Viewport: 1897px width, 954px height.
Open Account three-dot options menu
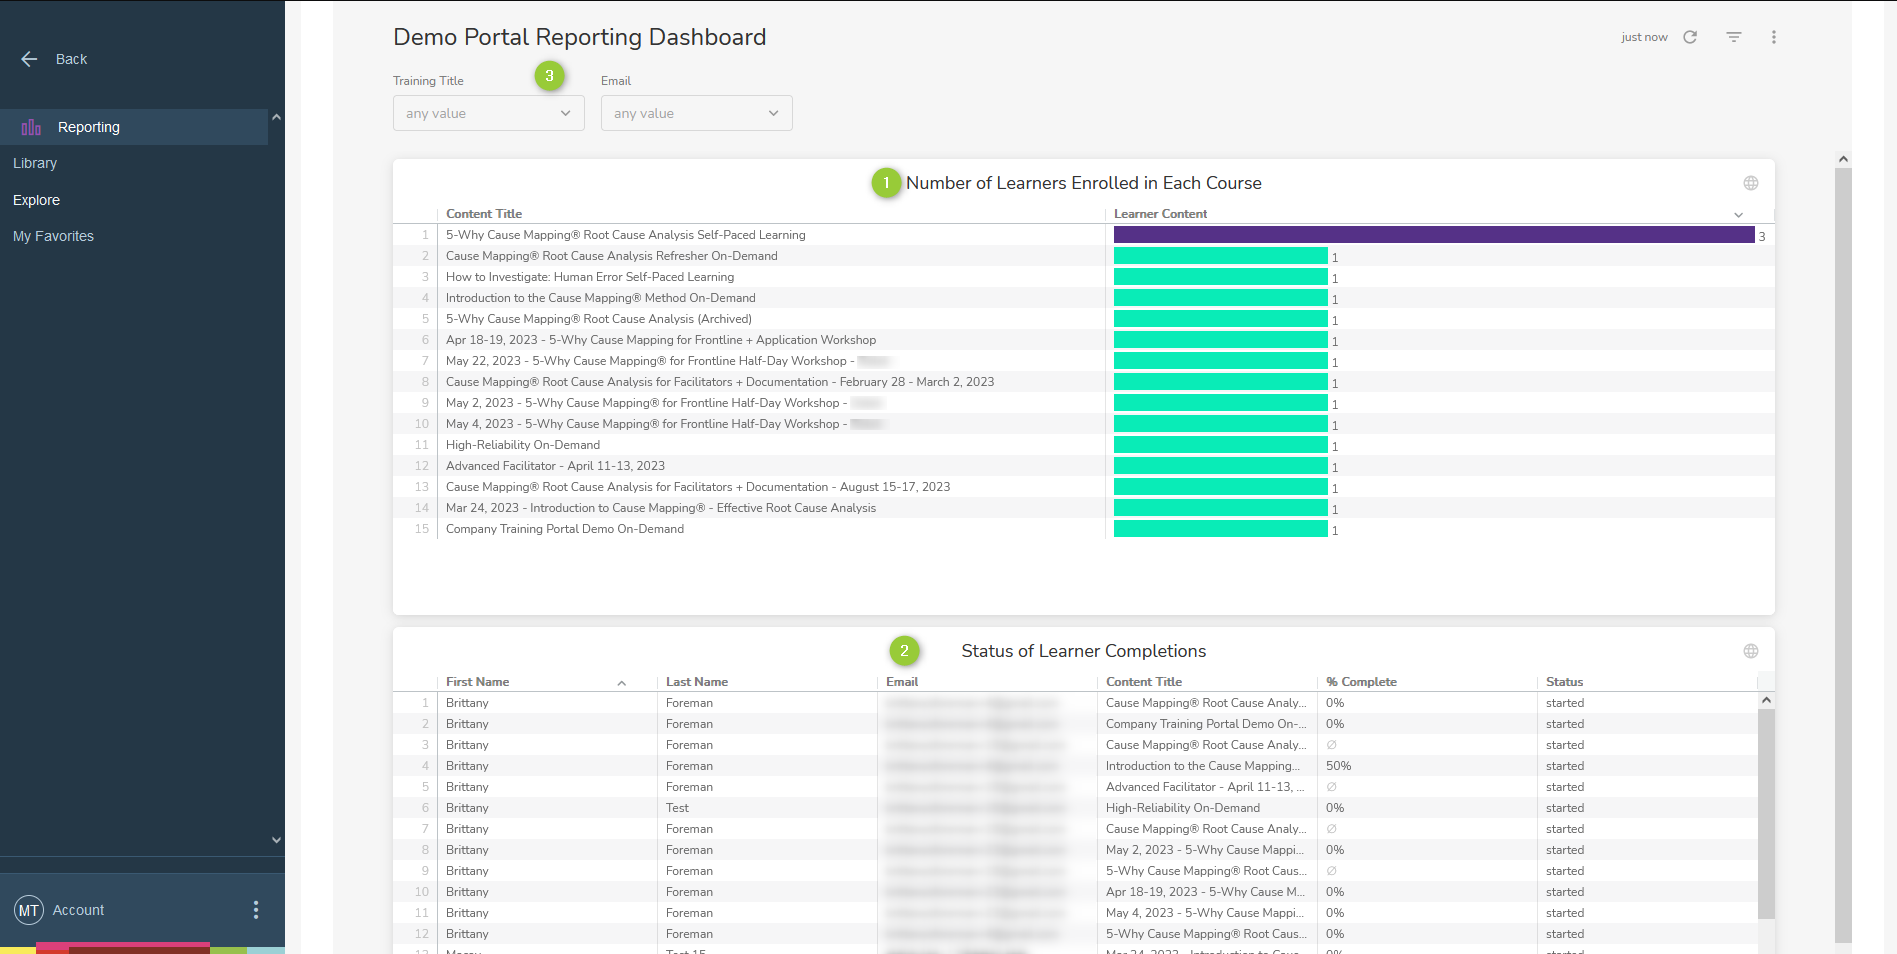(256, 910)
